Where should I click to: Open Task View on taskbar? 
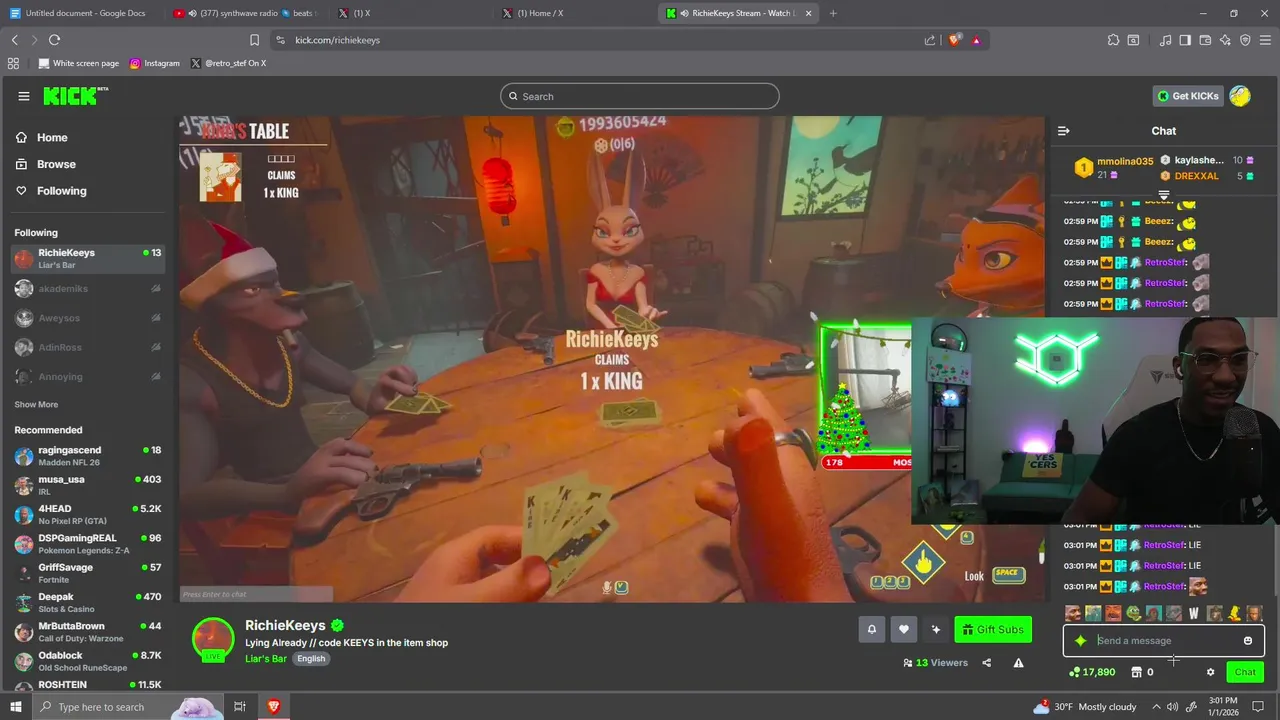coord(240,707)
